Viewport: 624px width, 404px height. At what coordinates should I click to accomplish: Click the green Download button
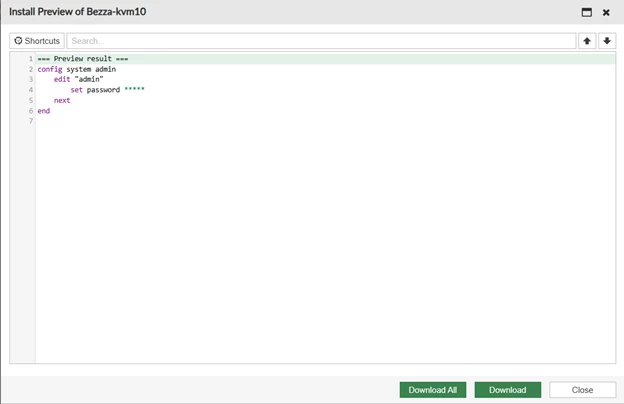[x=507, y=390]
